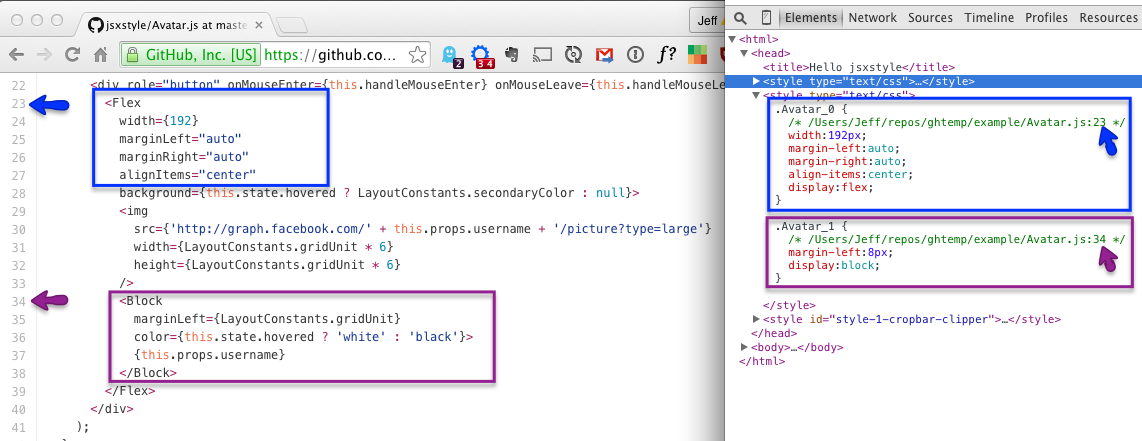This screenshot has height=441, width=1142.
Task: Click line number 28 in GitHub code
Action: click(x=19, y=193)
